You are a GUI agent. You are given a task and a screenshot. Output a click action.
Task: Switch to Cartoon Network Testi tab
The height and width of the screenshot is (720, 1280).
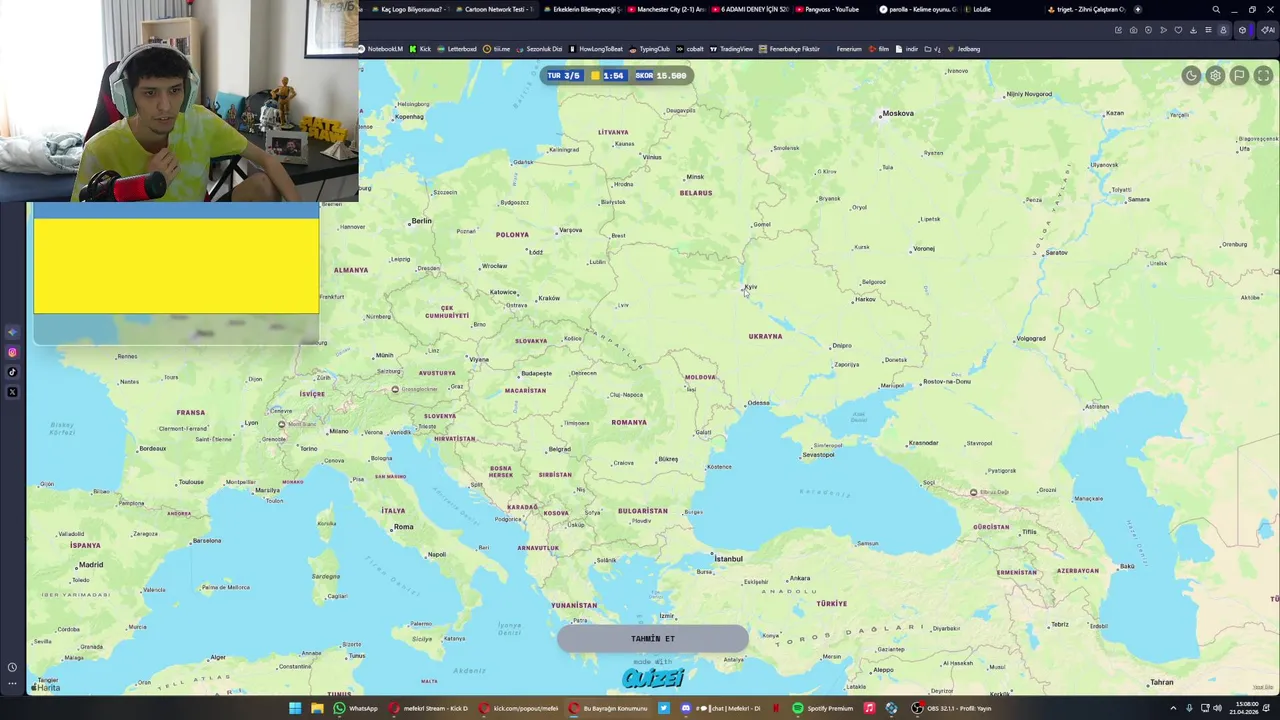pyautogui.click(x=493, y=9)
